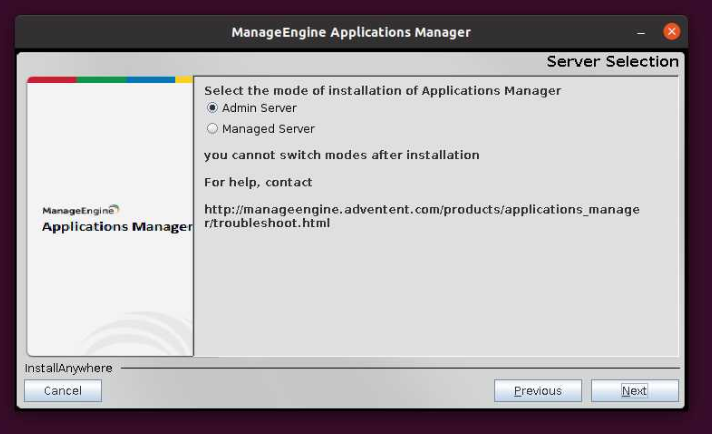Cancel the installation

coord(63,391)
